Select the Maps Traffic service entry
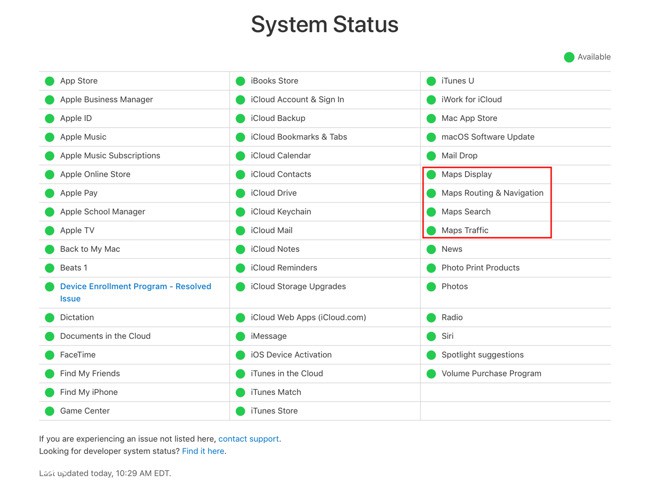Screen dimensions: 660x486 point(465,231)
